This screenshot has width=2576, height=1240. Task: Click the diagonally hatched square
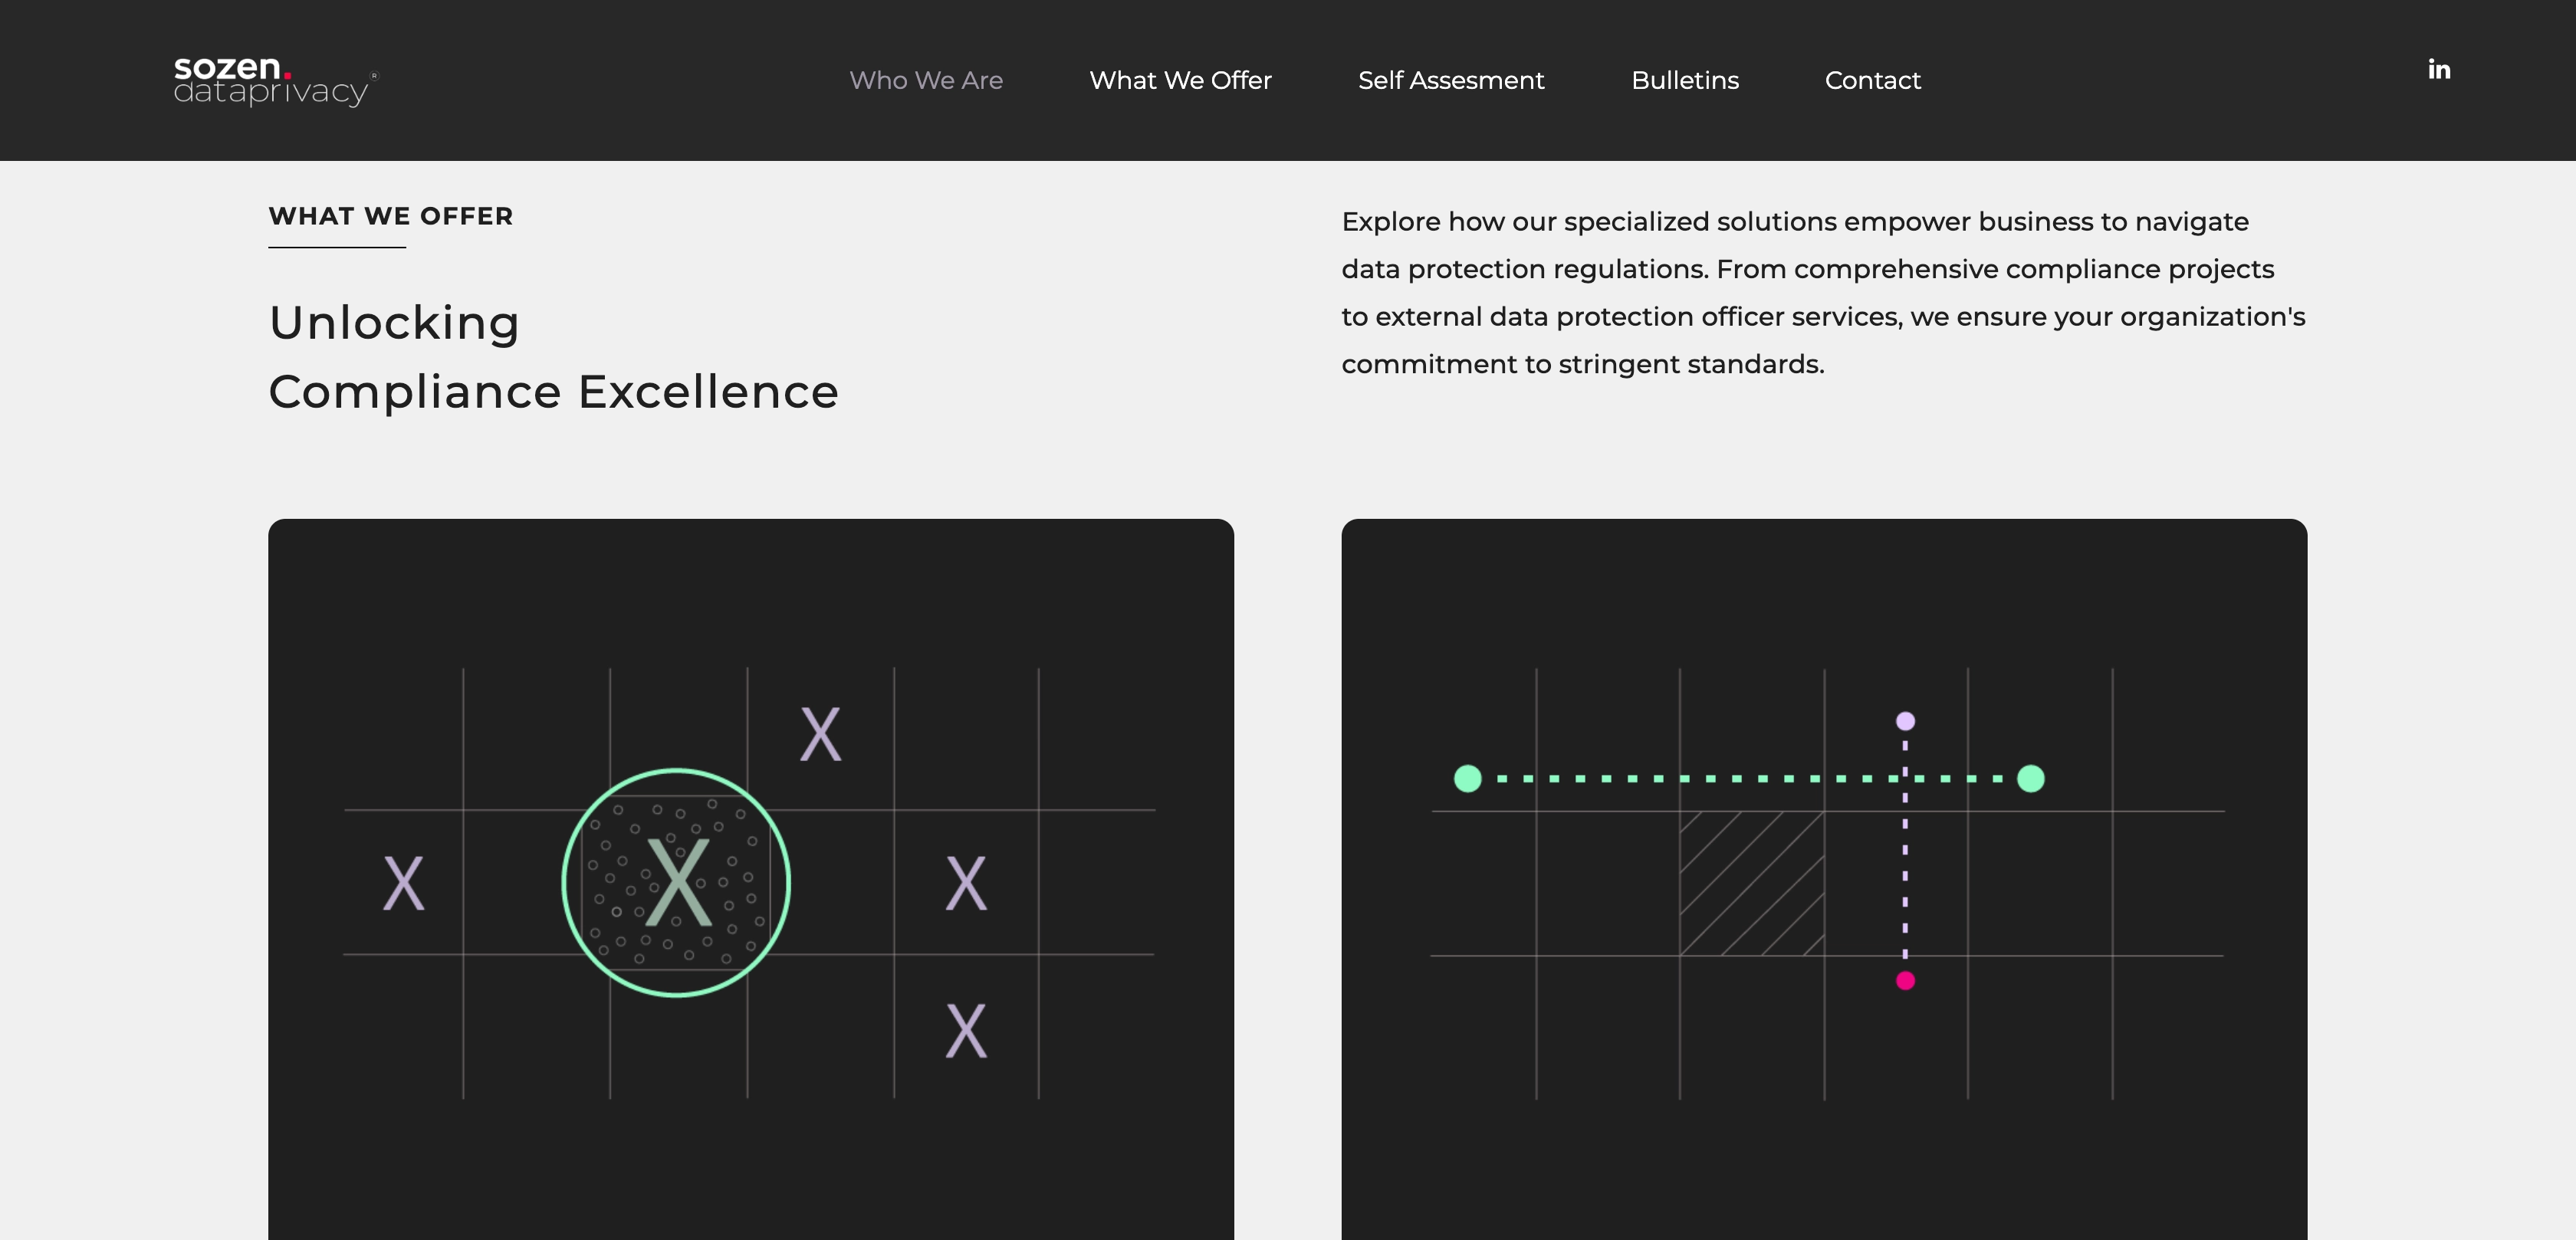click(x=1752, y=883)
